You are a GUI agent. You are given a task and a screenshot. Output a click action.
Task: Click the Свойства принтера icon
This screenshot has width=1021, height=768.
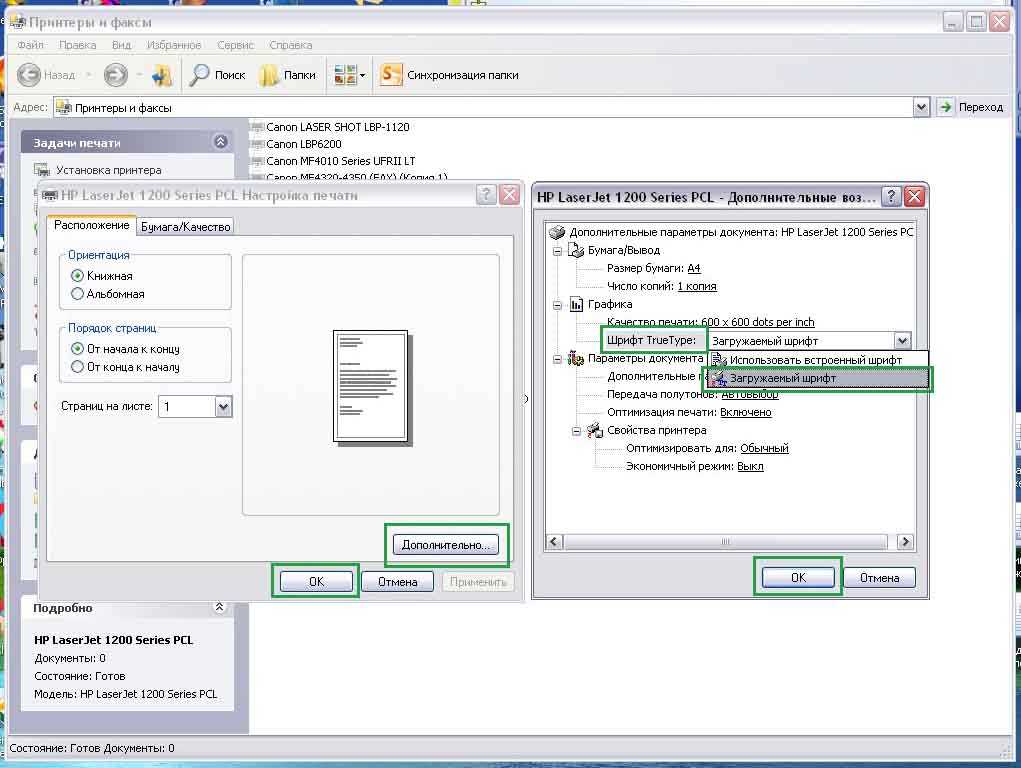tap(594, 430)
